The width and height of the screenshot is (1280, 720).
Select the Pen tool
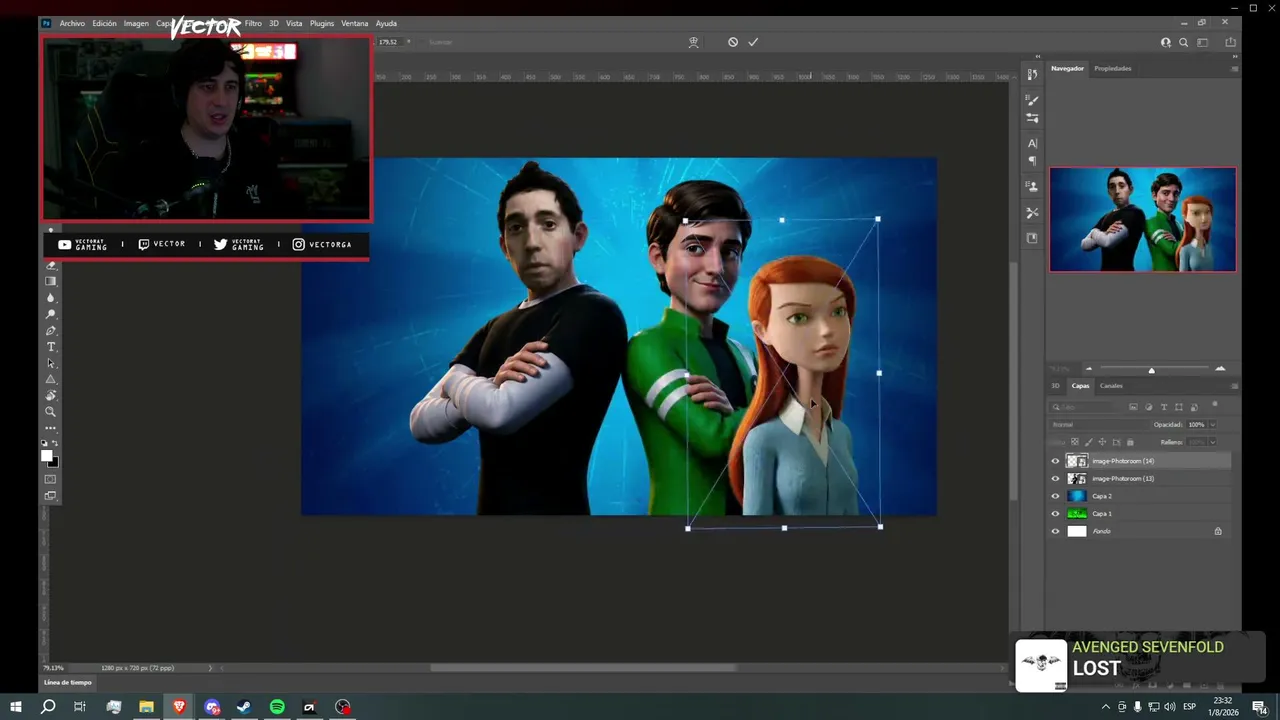(x=52, y=331)
